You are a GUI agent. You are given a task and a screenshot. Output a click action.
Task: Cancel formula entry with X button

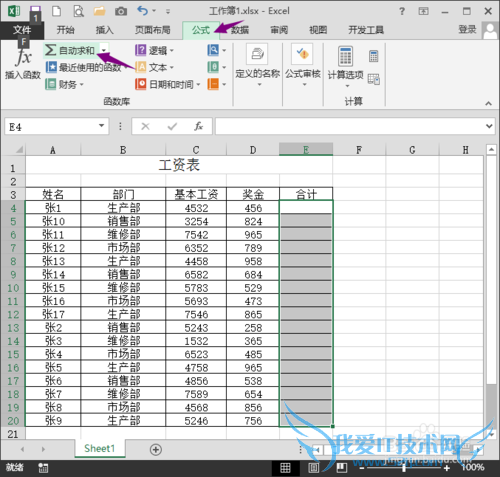click(145, 126)
